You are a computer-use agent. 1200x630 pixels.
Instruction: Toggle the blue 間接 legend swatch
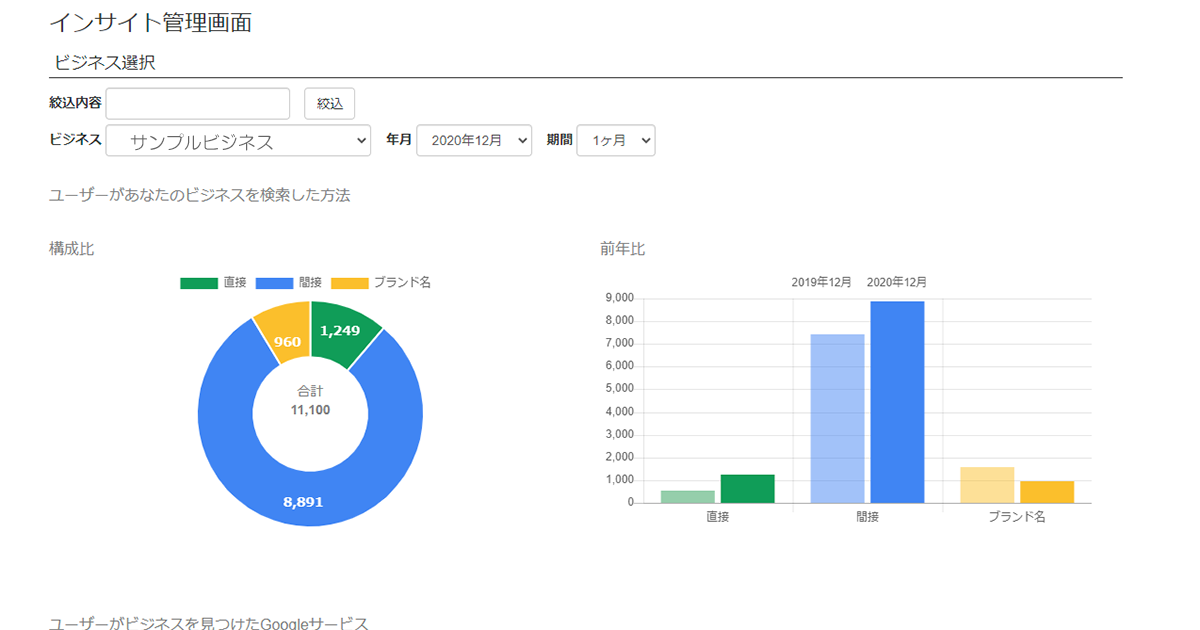pos(274,283)
